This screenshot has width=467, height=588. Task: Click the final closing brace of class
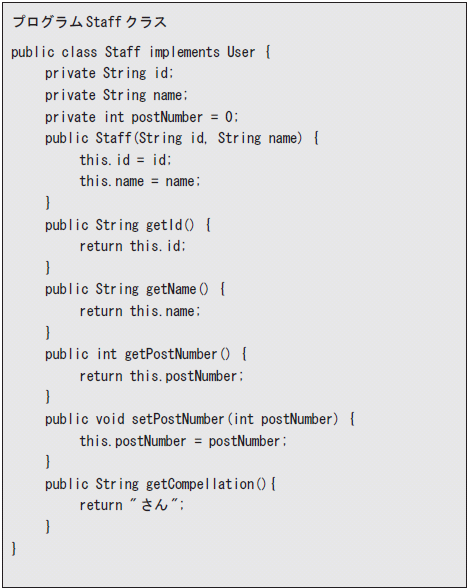click(x=14, y=548)
